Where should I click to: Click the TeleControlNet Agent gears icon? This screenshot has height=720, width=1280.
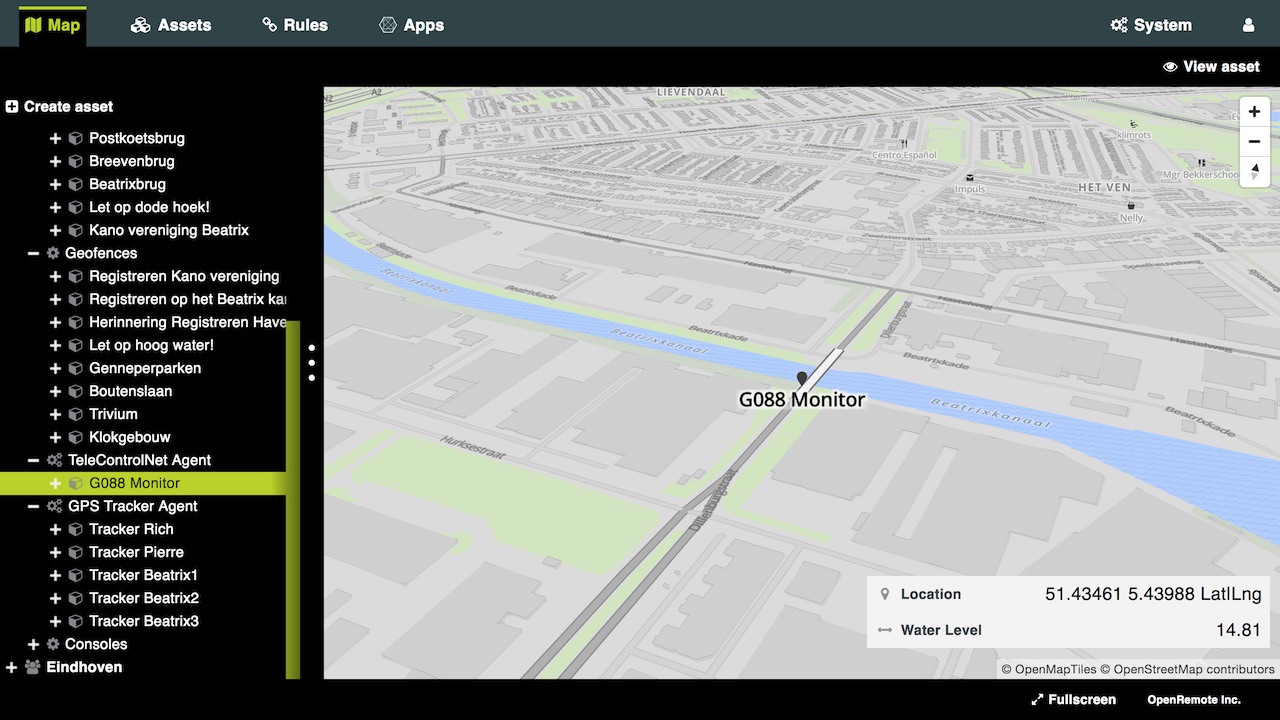pyautogui.click(x=54, y=460)
